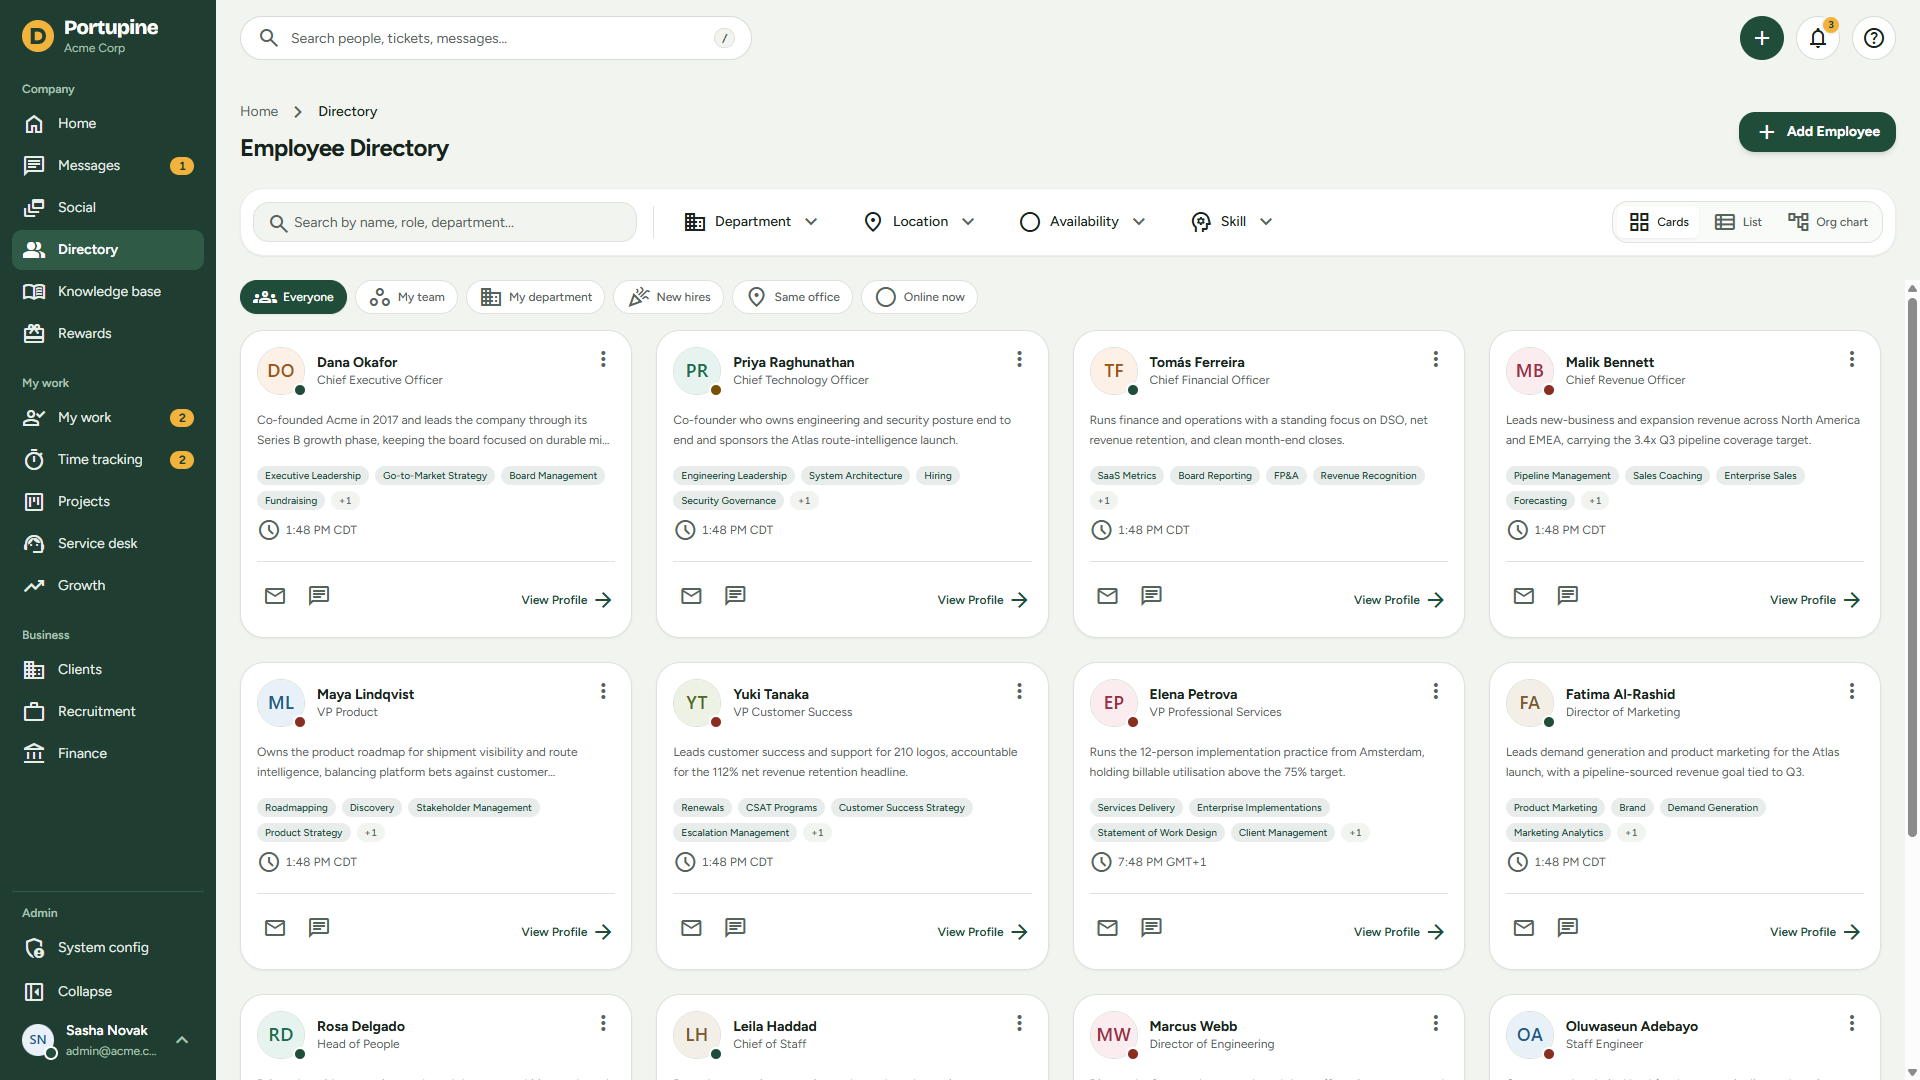Open the Location dropdown filter
The image size is (1920, 1080).
919,222
